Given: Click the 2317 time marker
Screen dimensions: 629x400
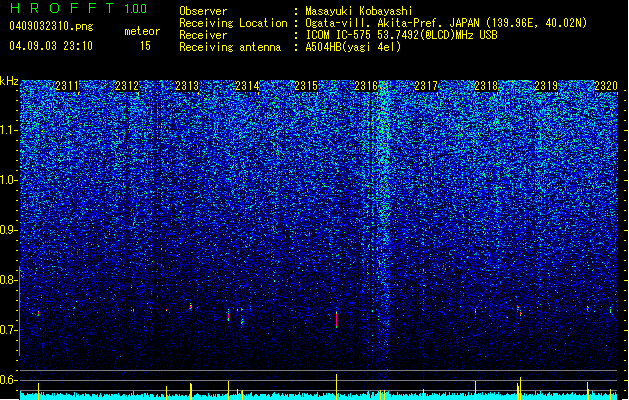Looking at the screenshot, I should 426,86.
